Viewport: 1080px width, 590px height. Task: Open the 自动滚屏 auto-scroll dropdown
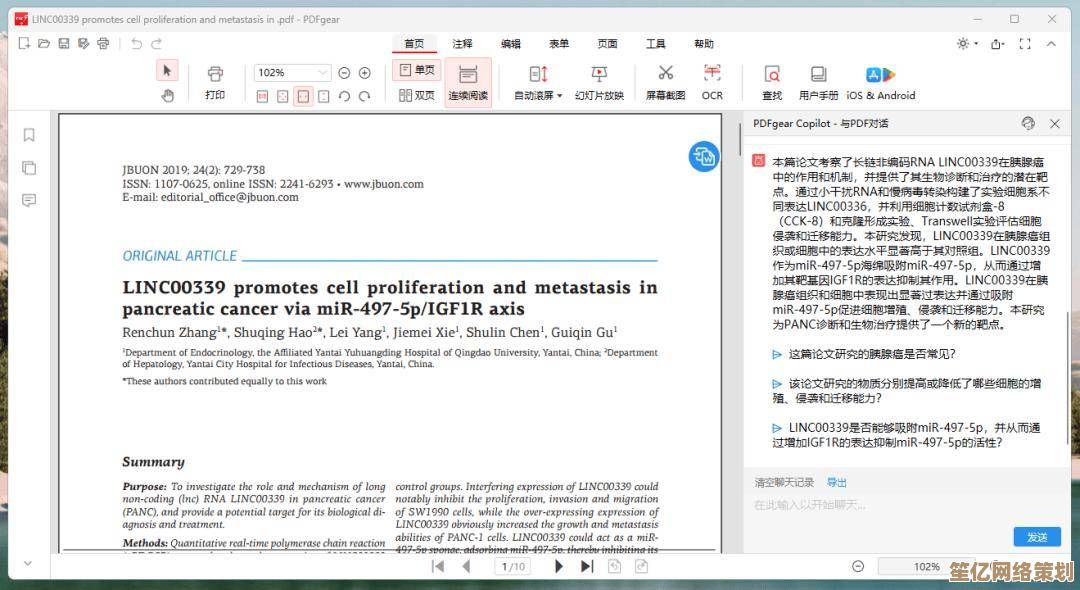click(538, 83)
